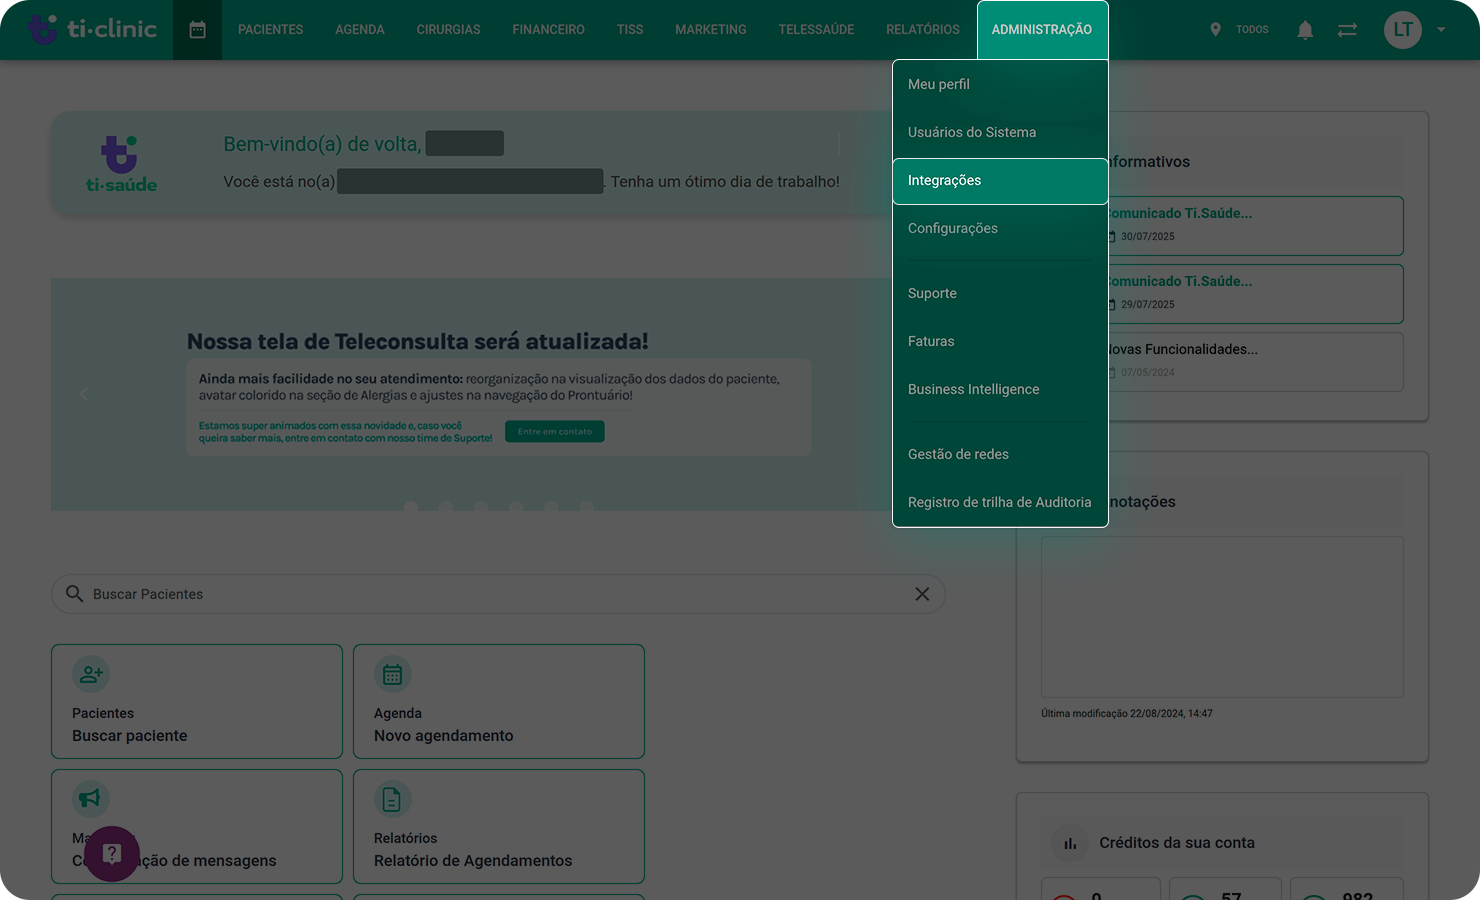Open Suporte menu item

click(x=1000, y=293)
